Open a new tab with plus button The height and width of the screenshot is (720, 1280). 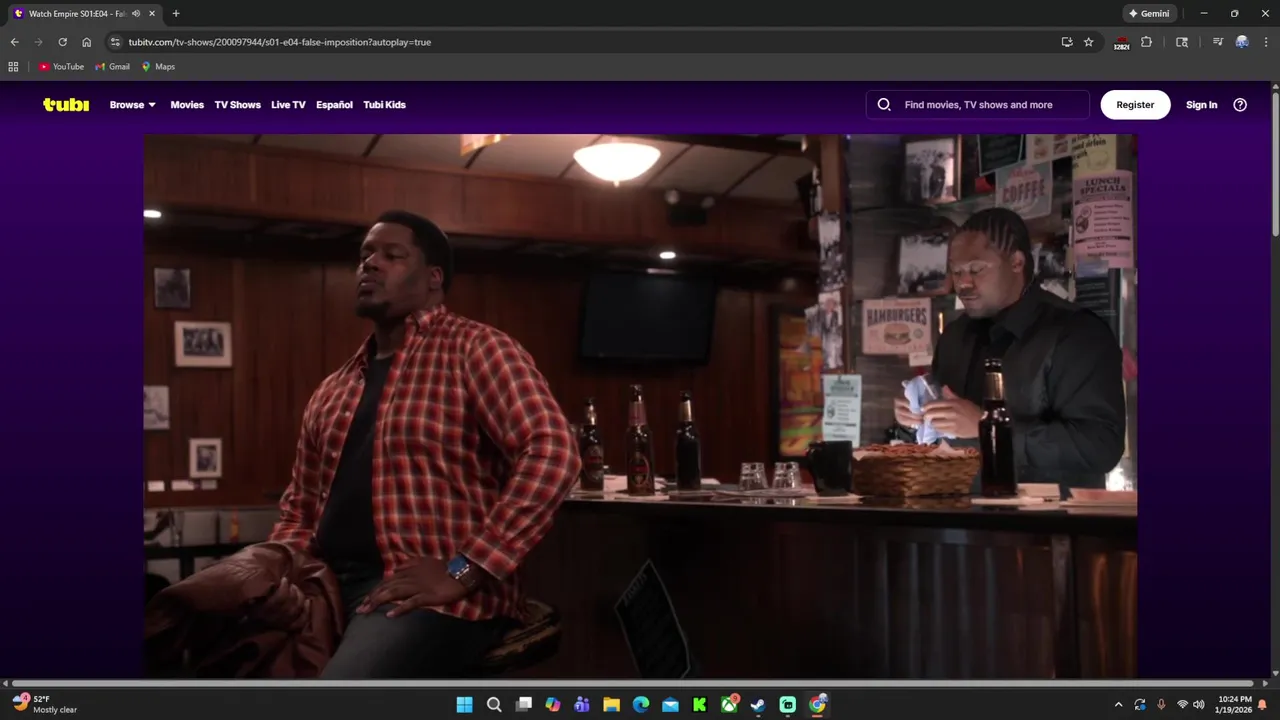pyautogui.click(x=176, y=14)
